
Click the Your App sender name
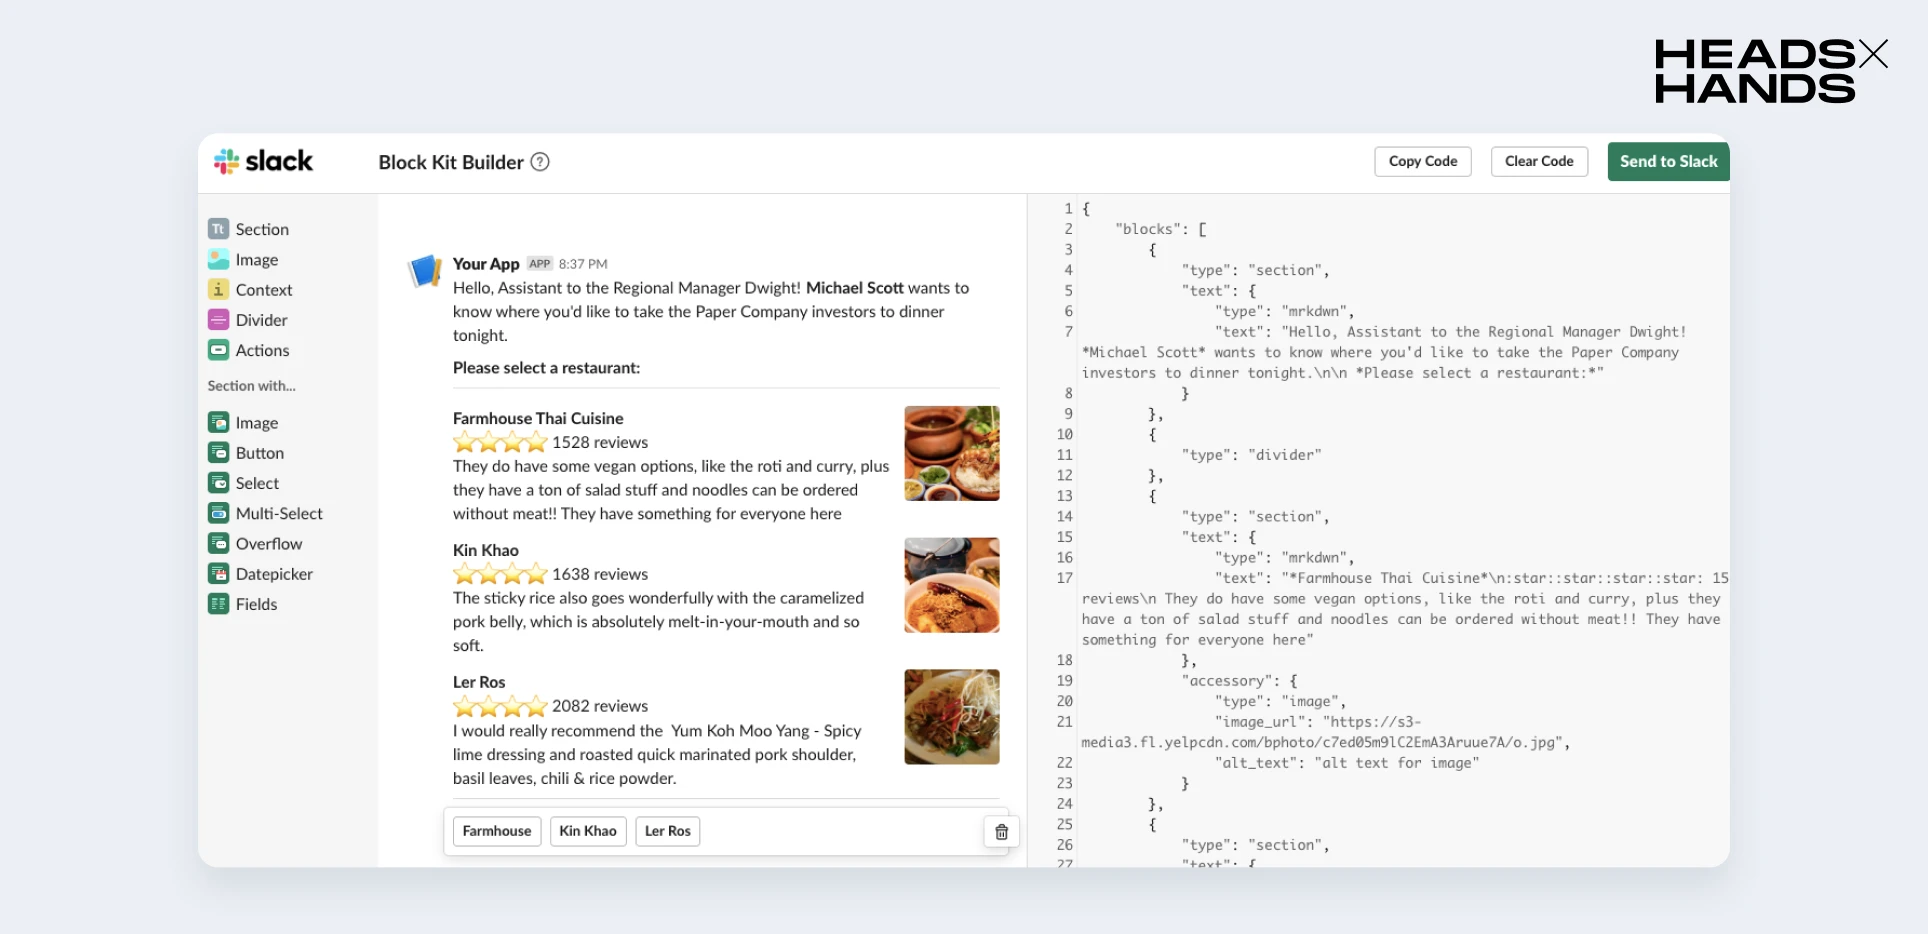(x=486, y=263)
